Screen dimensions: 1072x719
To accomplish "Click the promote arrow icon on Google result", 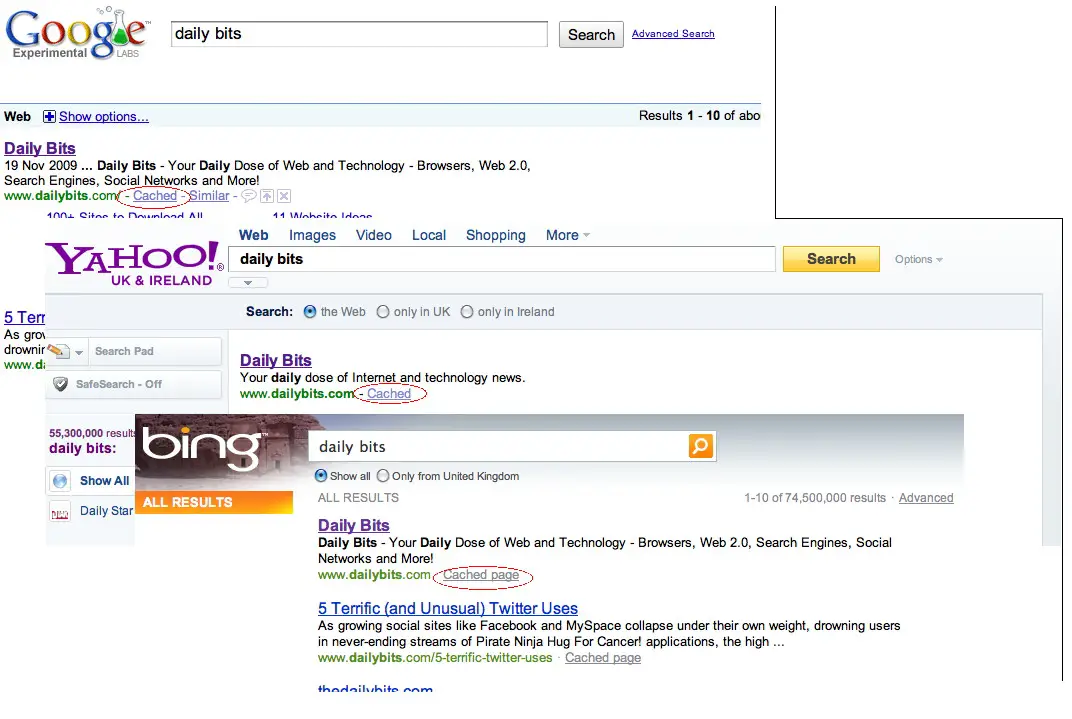I will click(267, 196).
